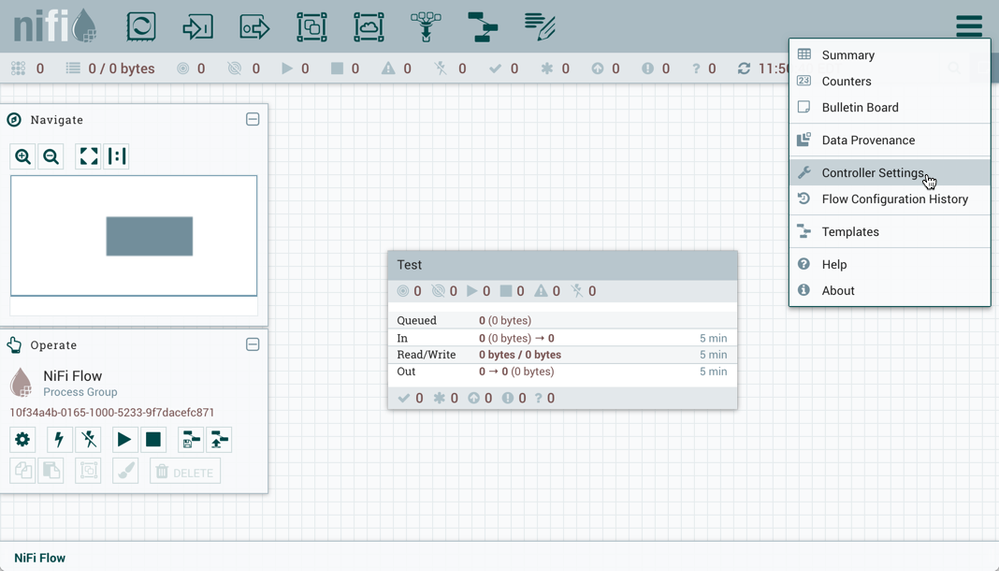
Task: Select the Remote Process Group icon
Action: (370, 26)
